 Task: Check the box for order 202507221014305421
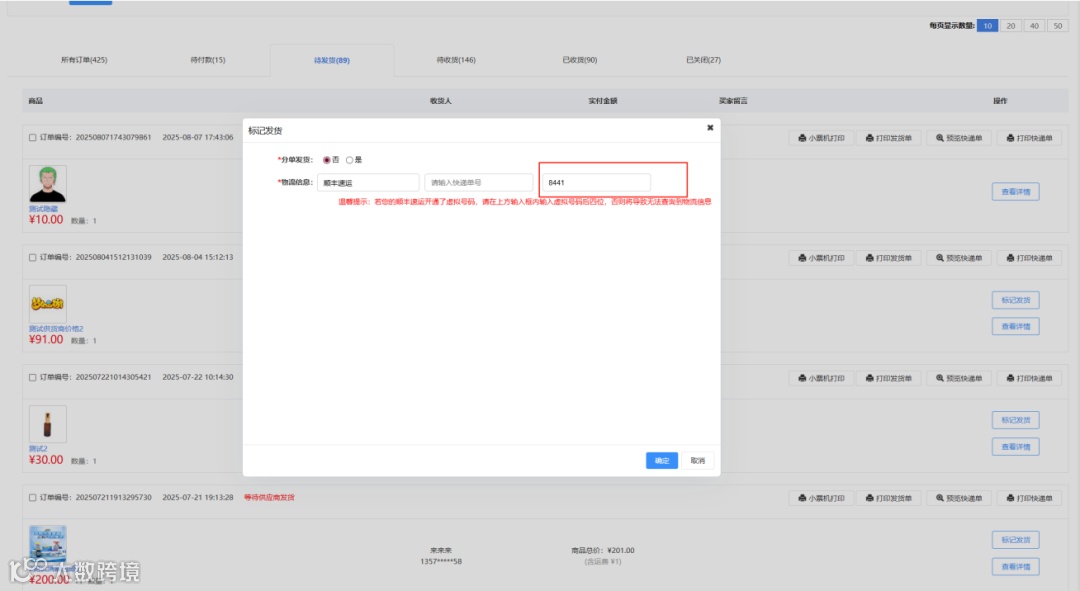pyautogui.click(x=32, y=377)
